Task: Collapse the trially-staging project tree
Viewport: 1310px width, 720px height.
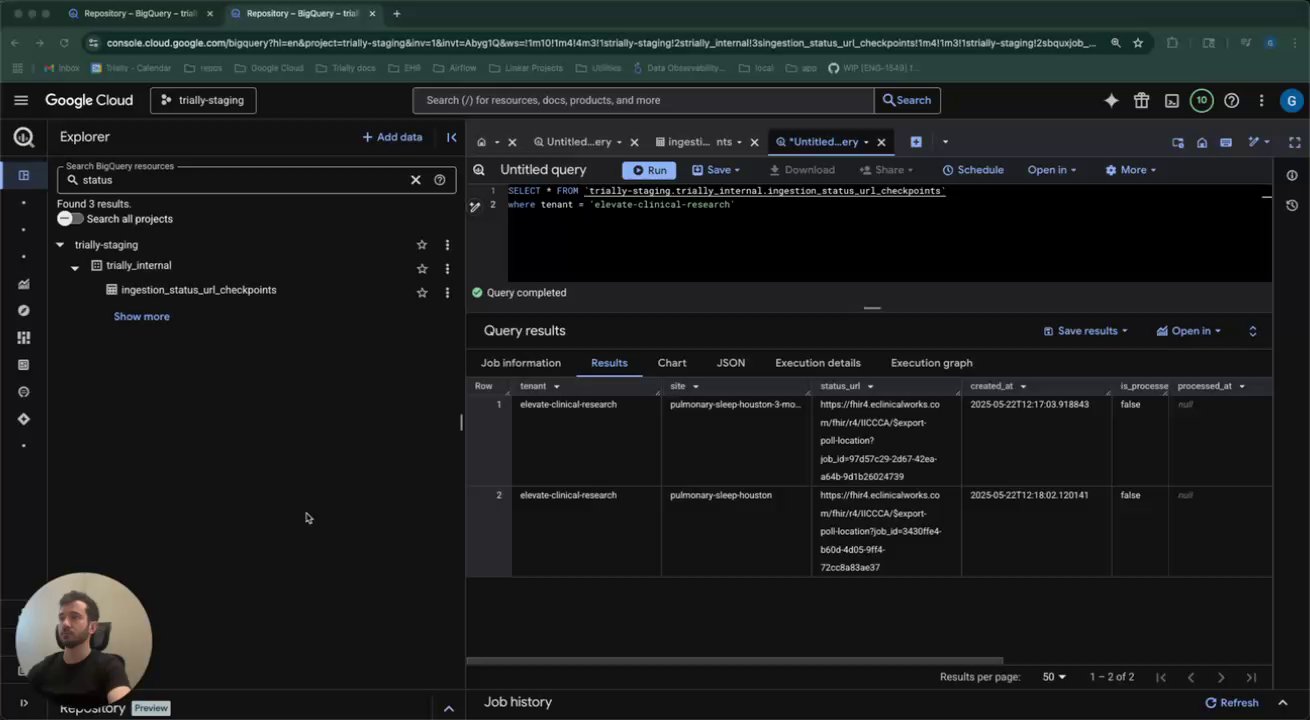Action: (x=60, y=245)
